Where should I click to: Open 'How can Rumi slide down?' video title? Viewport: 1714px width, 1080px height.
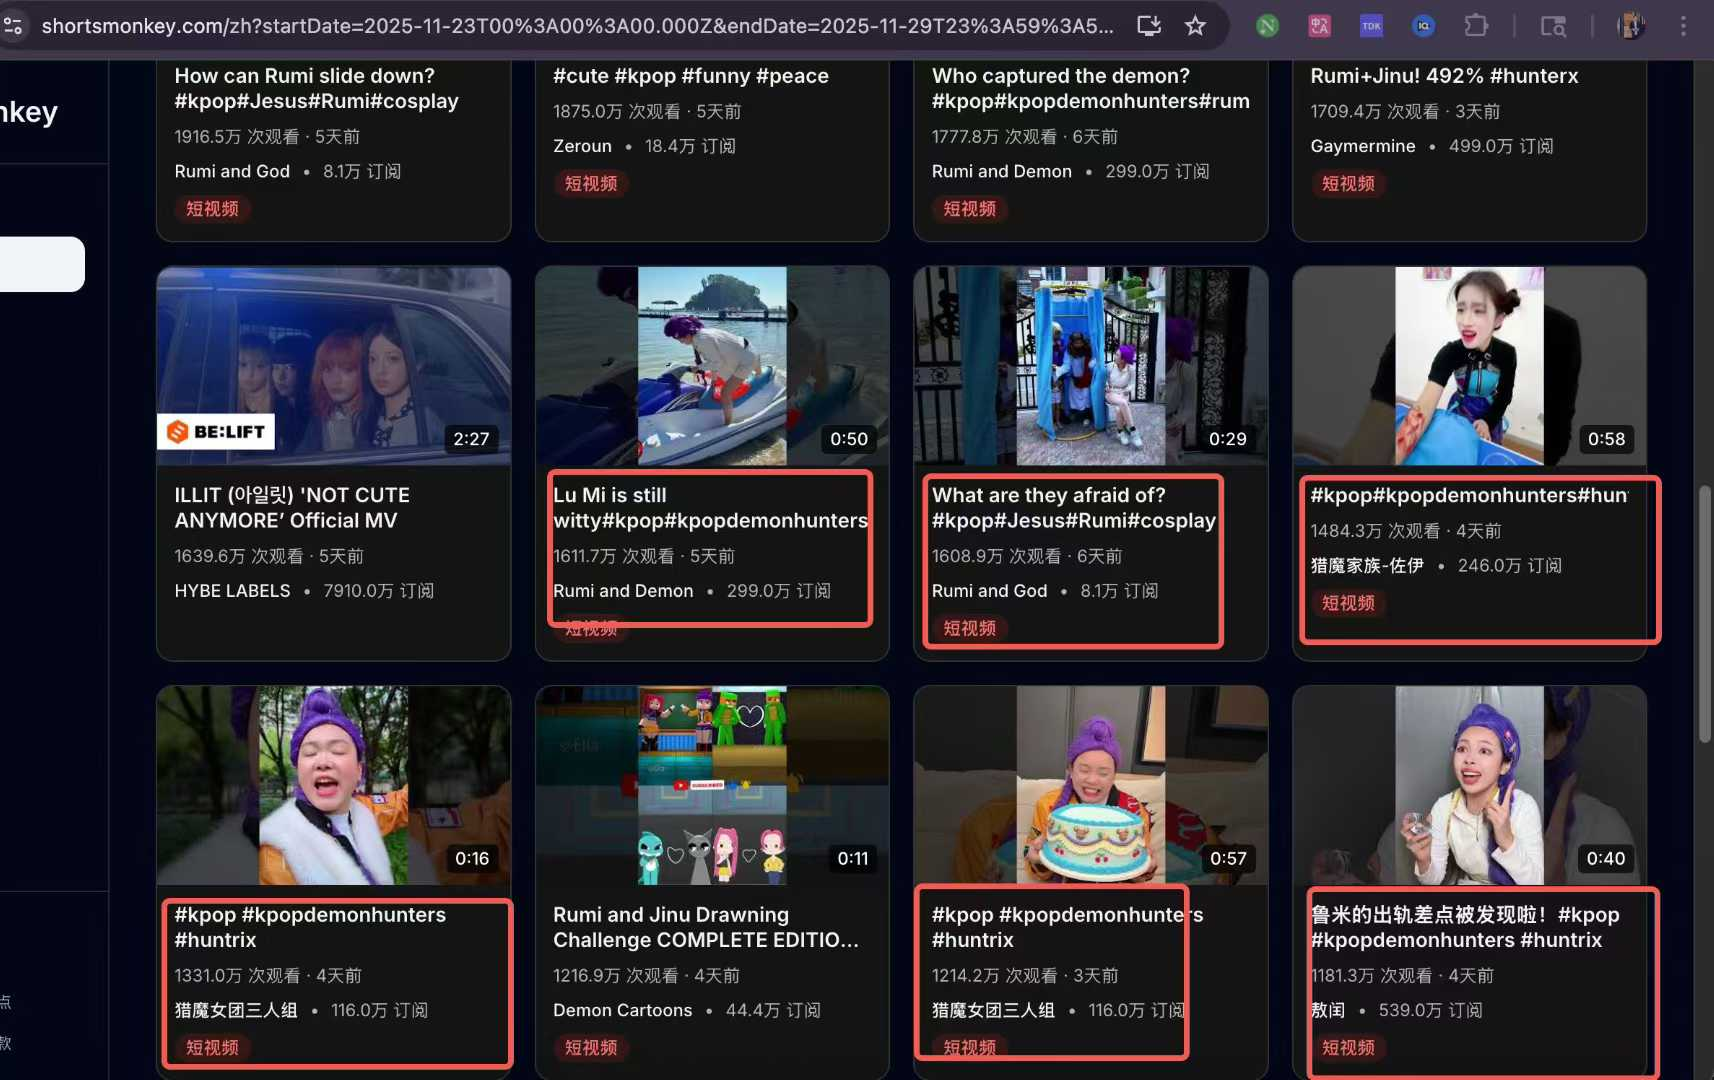316,88
